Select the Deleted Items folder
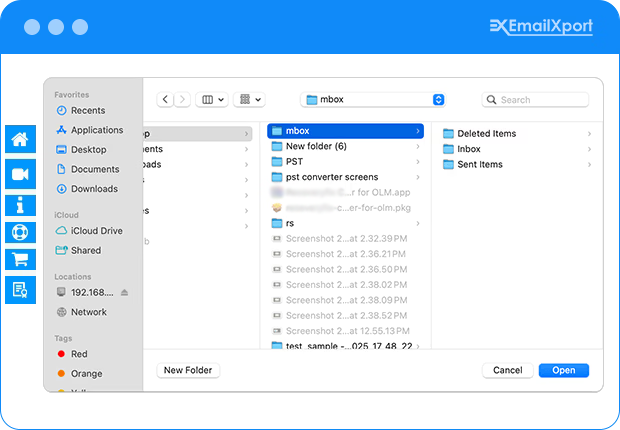Image resolution: width=620 pixels, height=430 pixels. click(x=518, y=134)
